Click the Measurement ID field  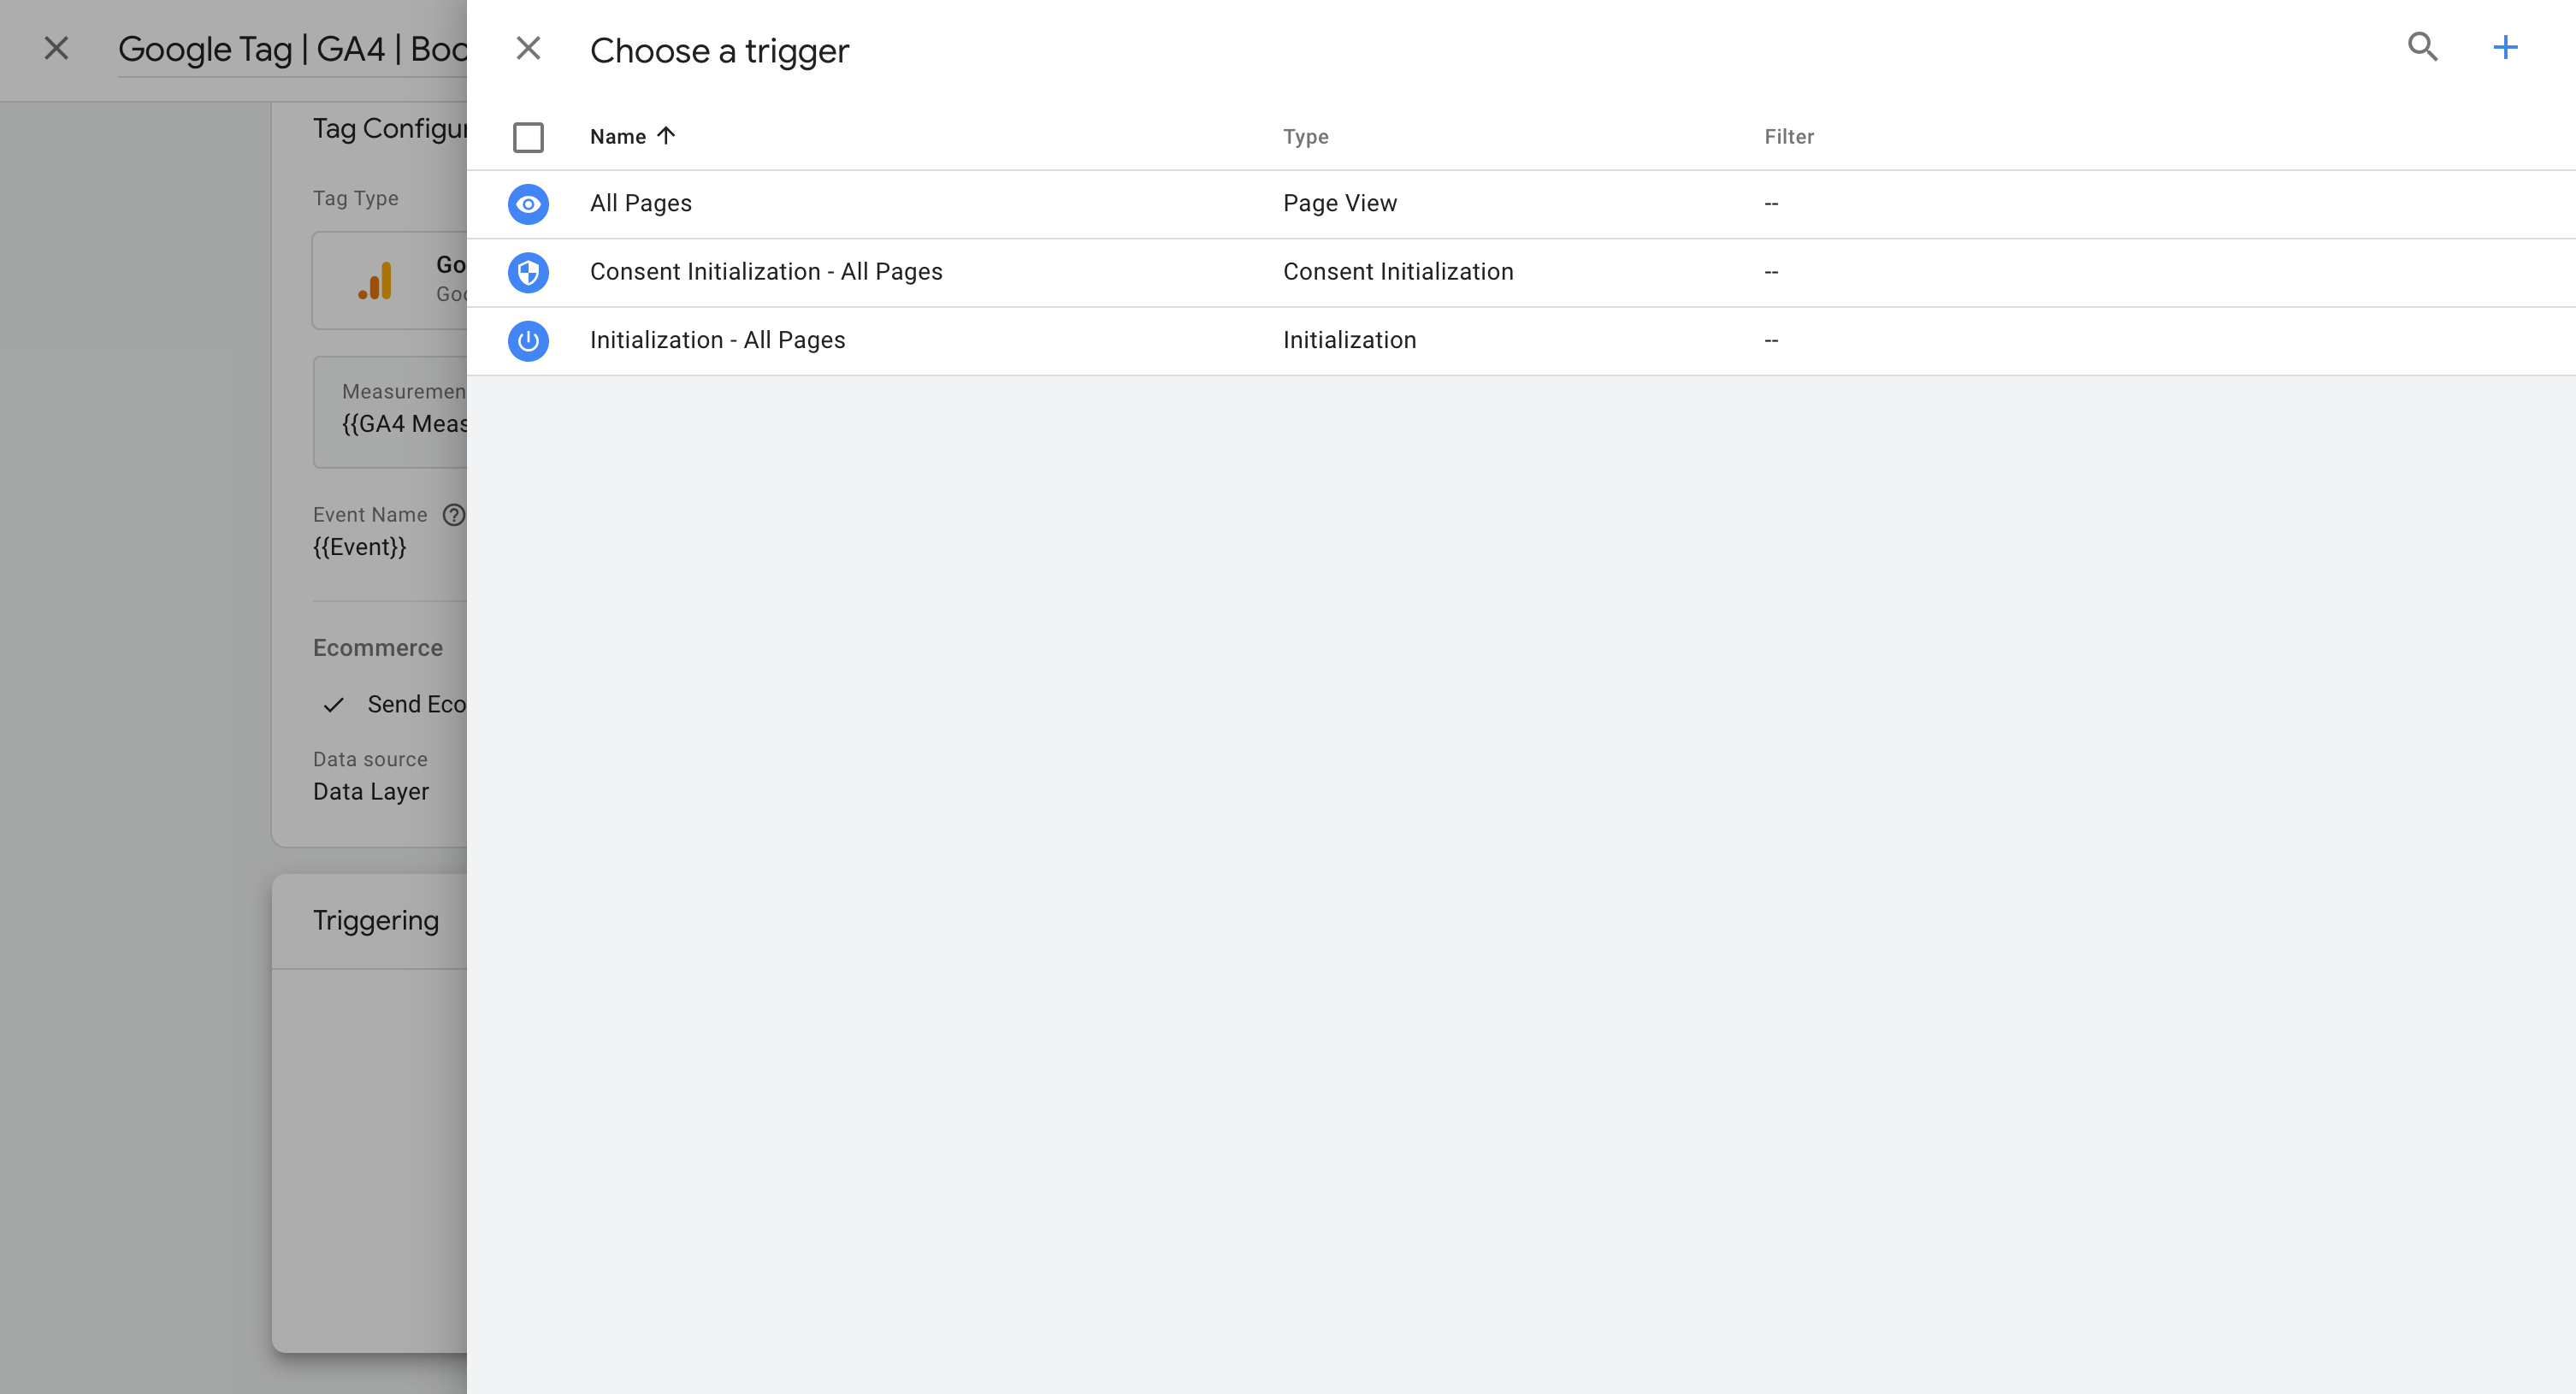coord(390,412)
